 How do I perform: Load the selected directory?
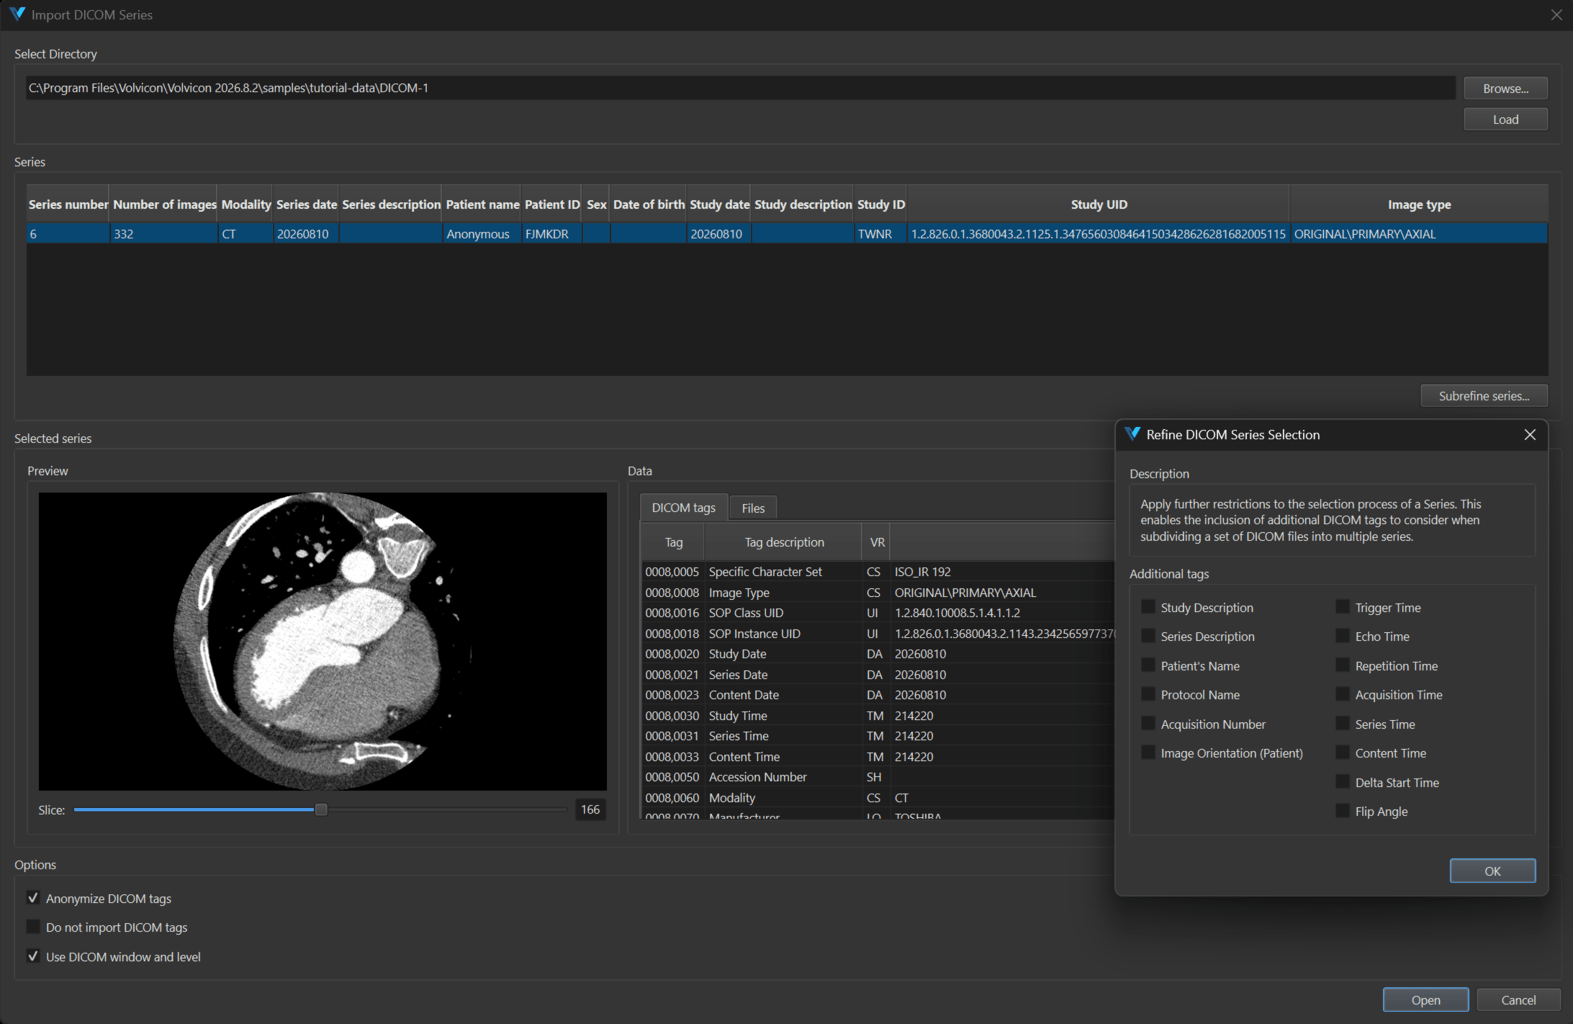(x=1505, y=119)
